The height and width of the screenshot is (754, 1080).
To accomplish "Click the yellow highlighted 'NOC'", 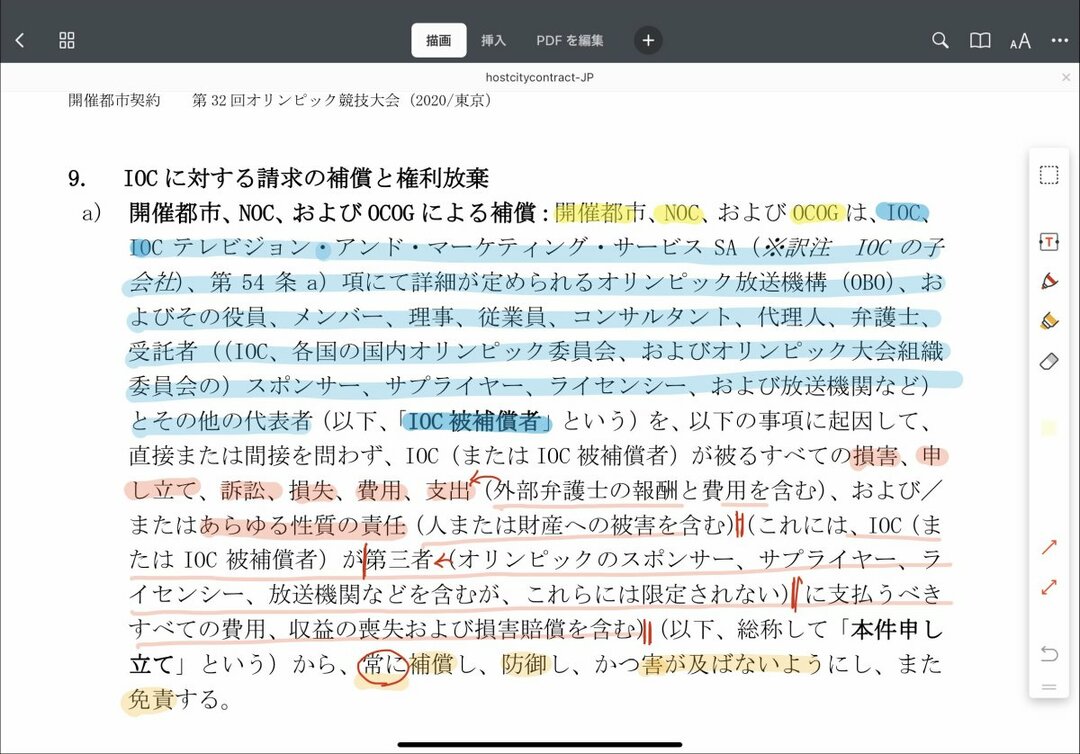I will (x=681, y=213).
